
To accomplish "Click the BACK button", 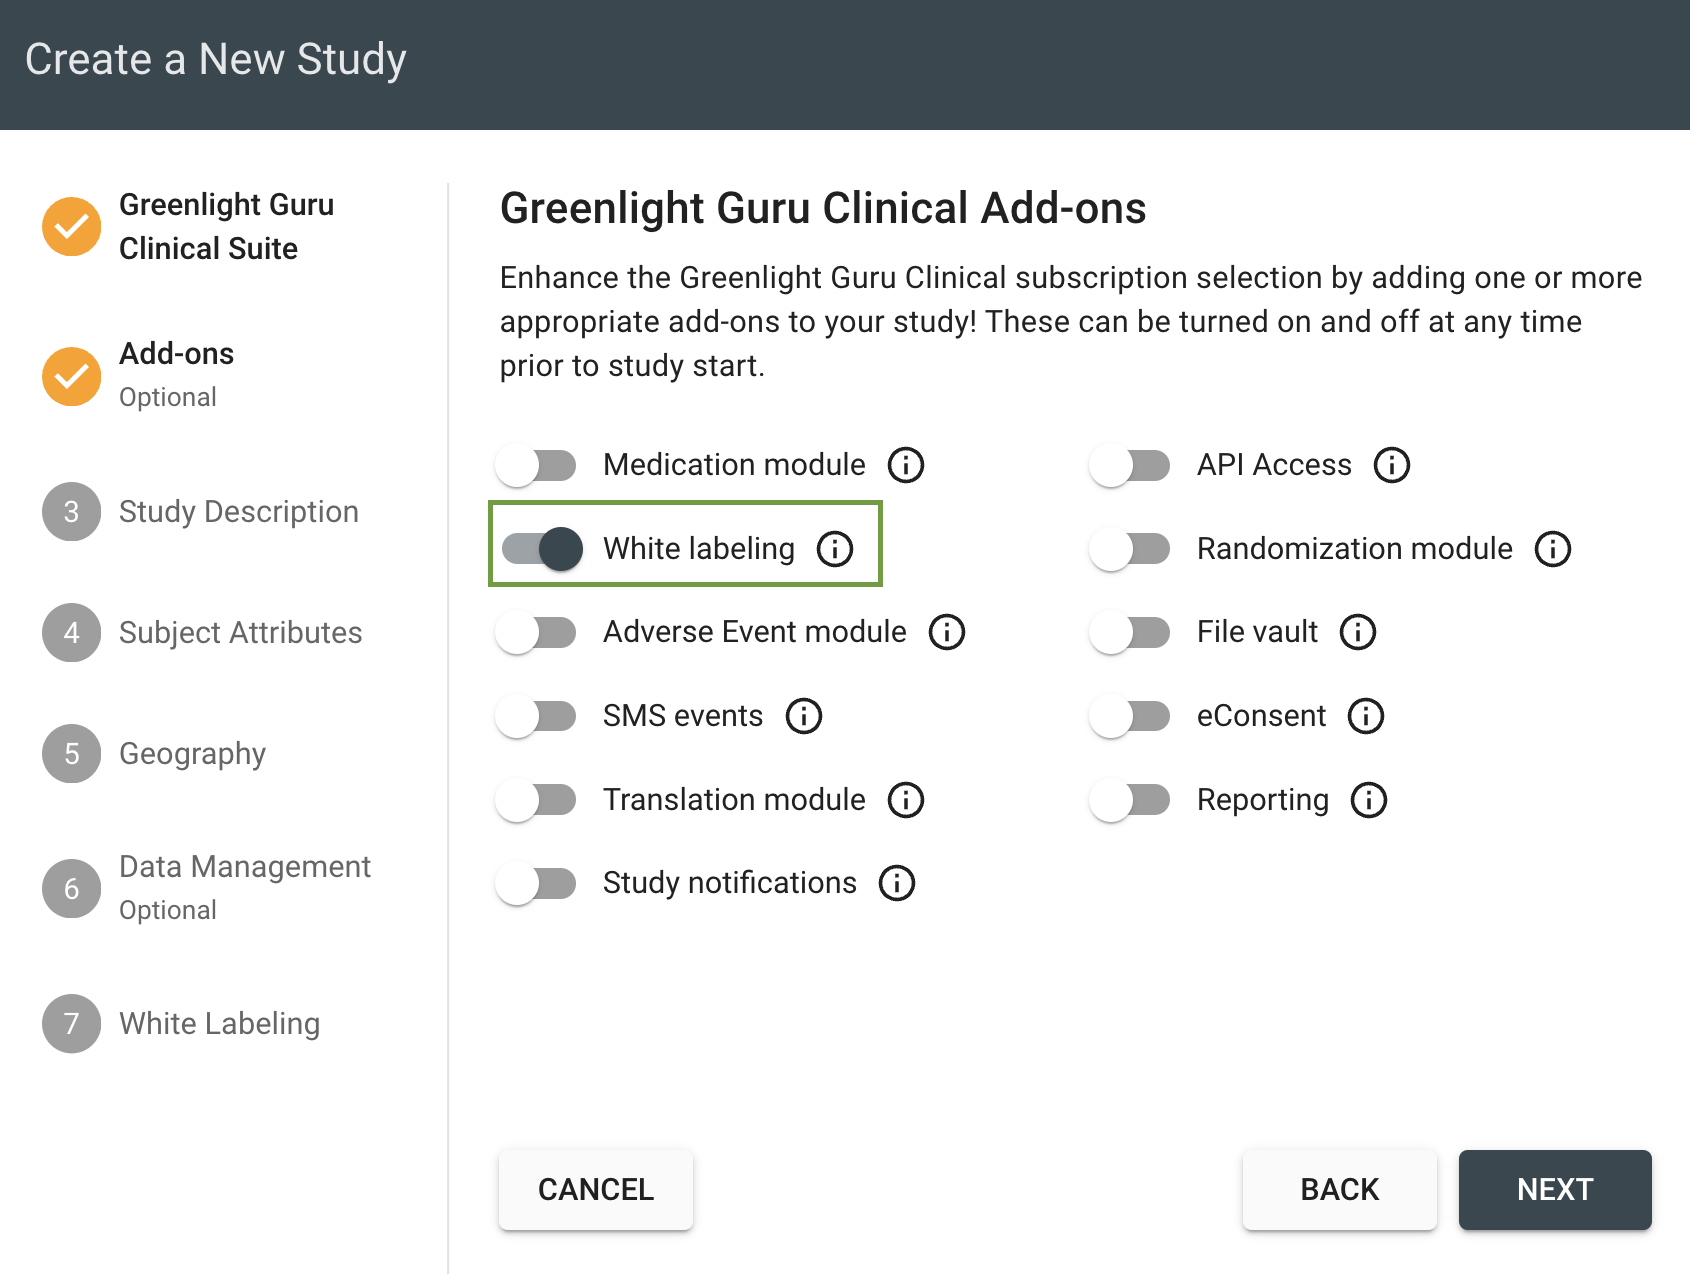I will tap(1340, 1190).
